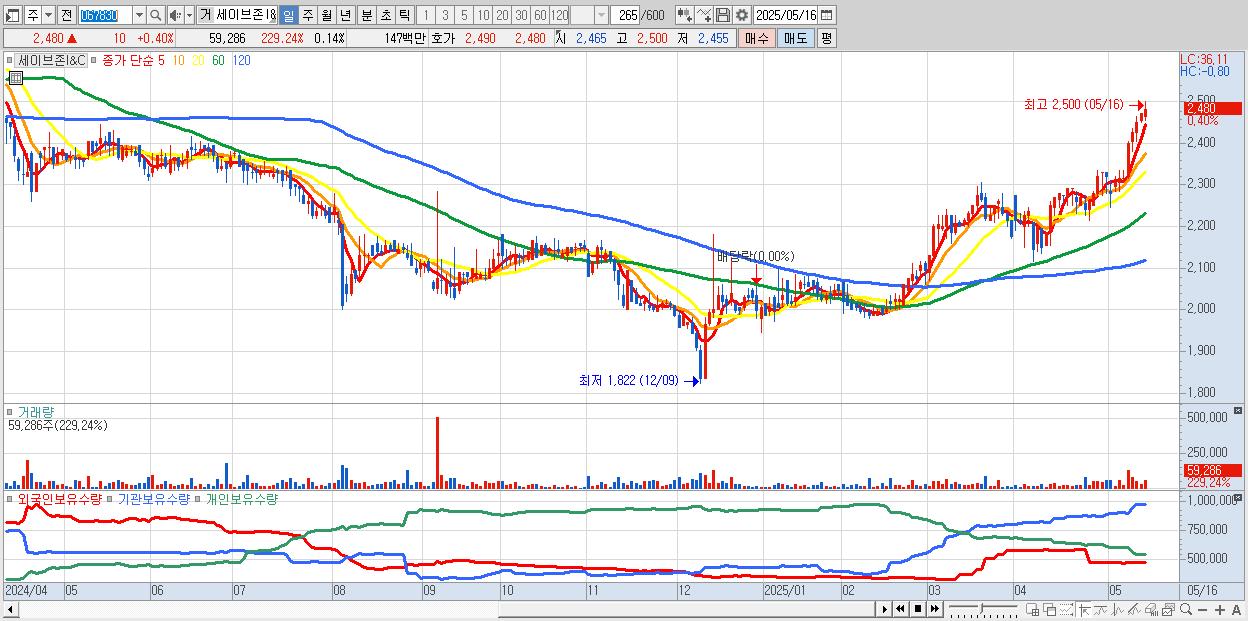Select the 3 interval button
Viewport: 1248px width, 621px height.
click(x=444, y=15)
